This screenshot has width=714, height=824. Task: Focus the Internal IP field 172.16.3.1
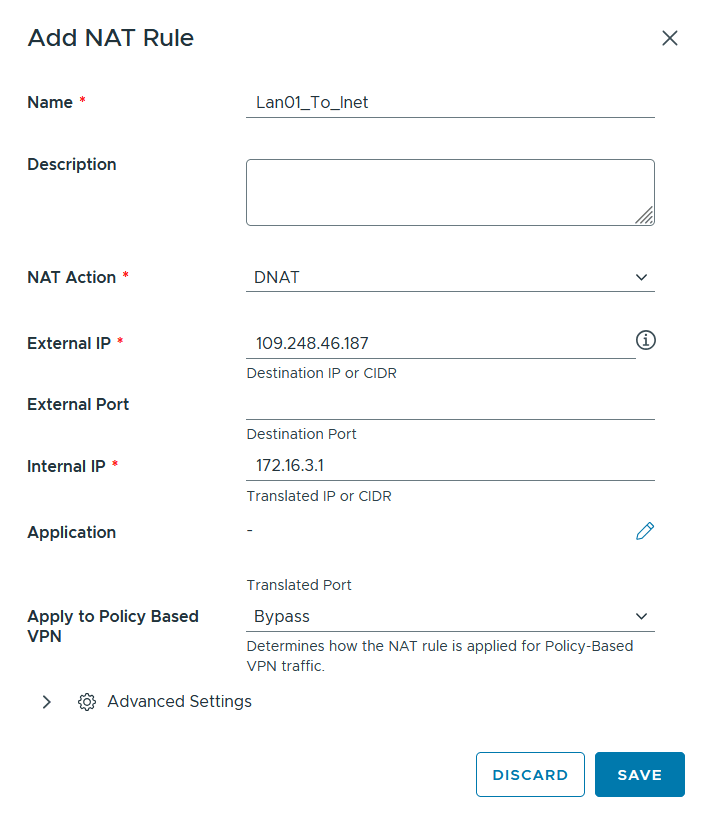[x=450, y=466]
